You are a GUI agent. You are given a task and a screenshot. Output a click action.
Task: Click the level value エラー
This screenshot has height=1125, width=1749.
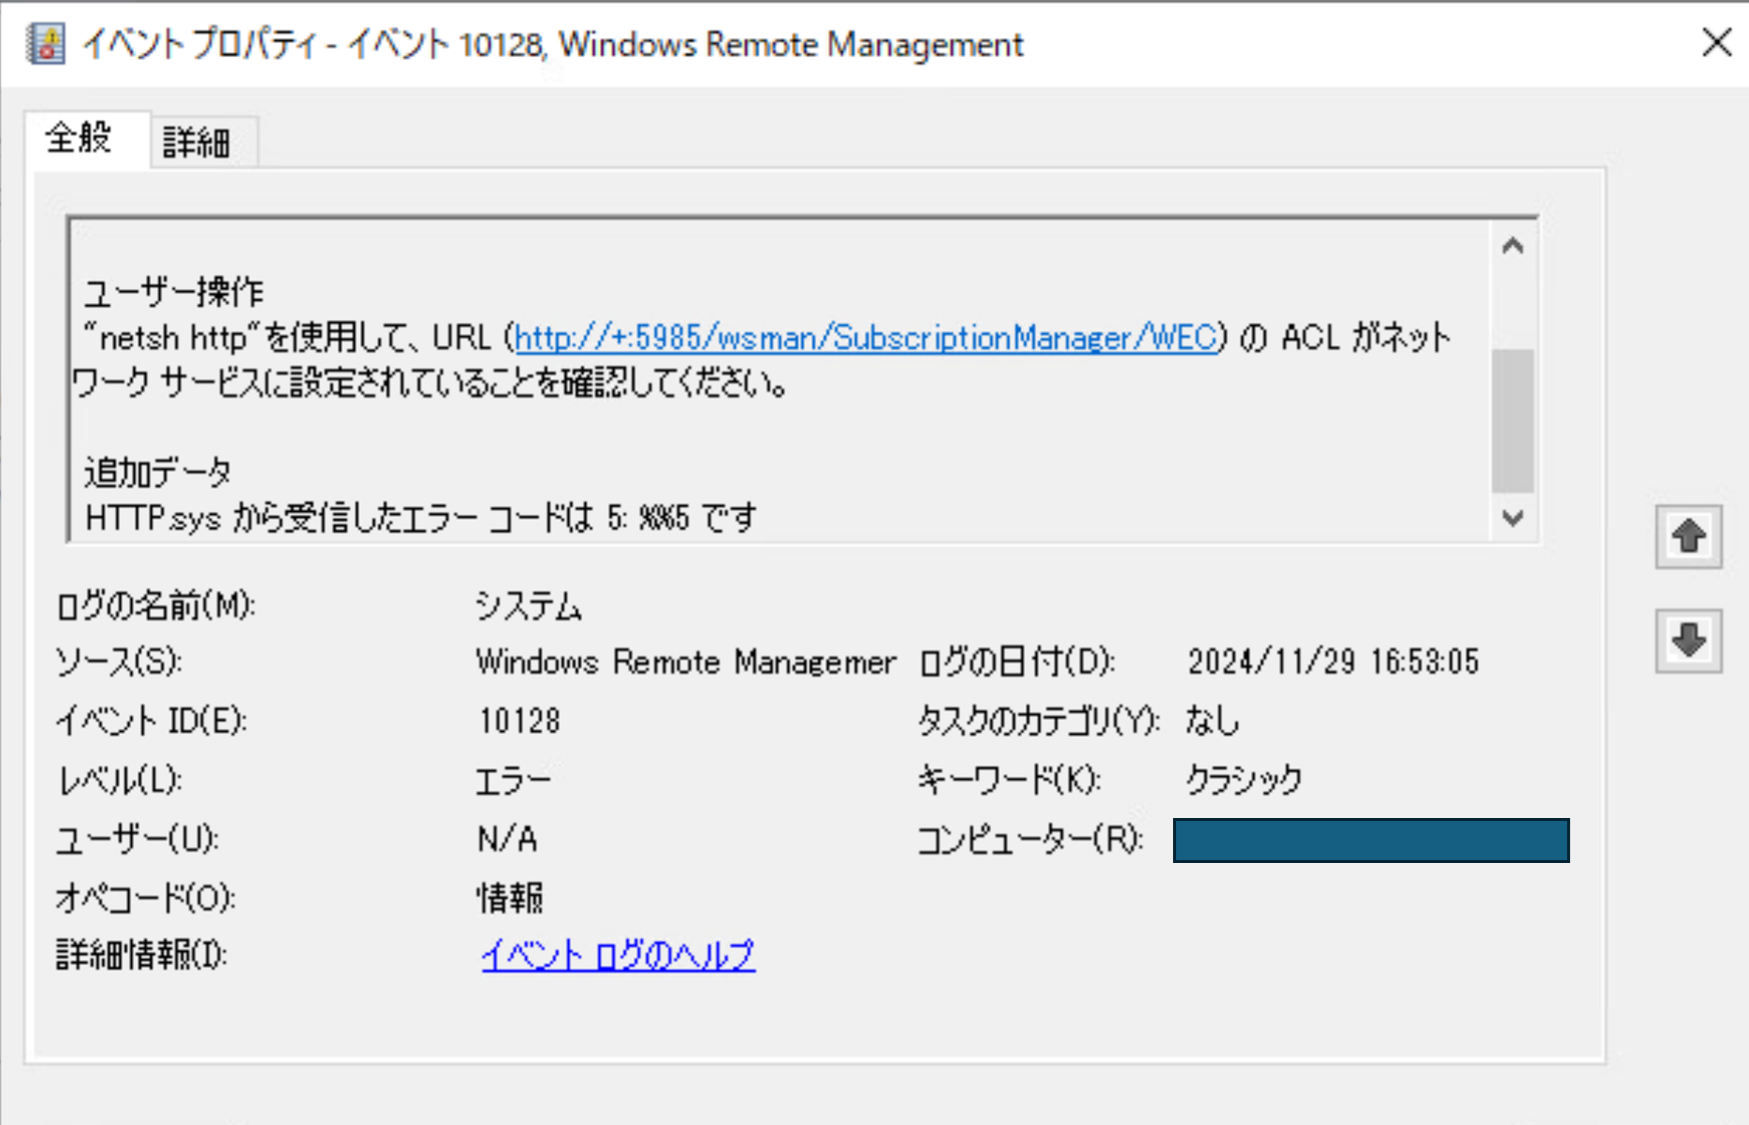point(513,780)
